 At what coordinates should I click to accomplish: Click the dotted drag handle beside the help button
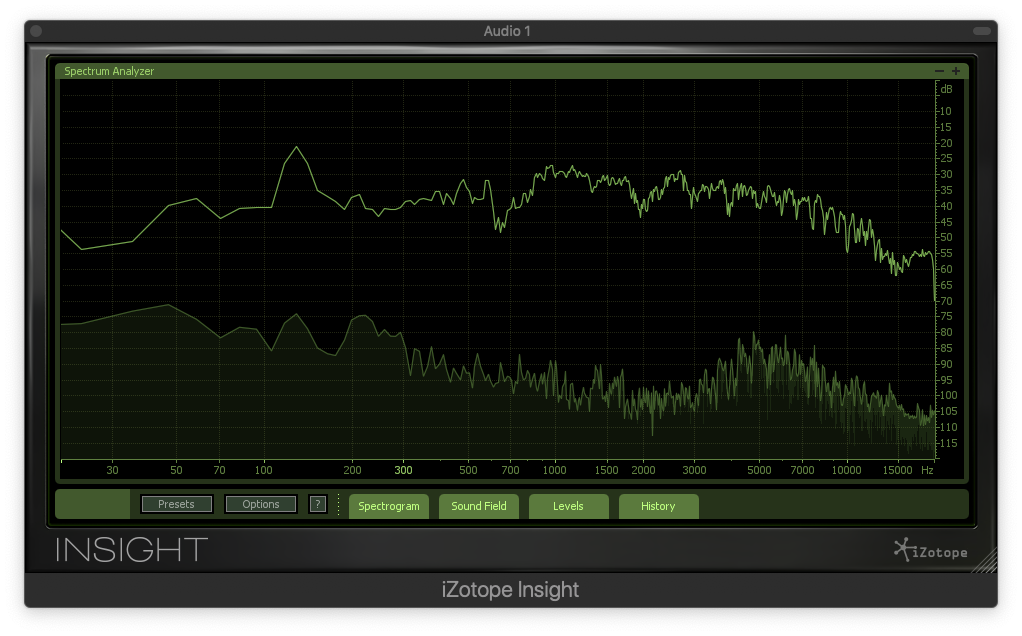point(338,504)
